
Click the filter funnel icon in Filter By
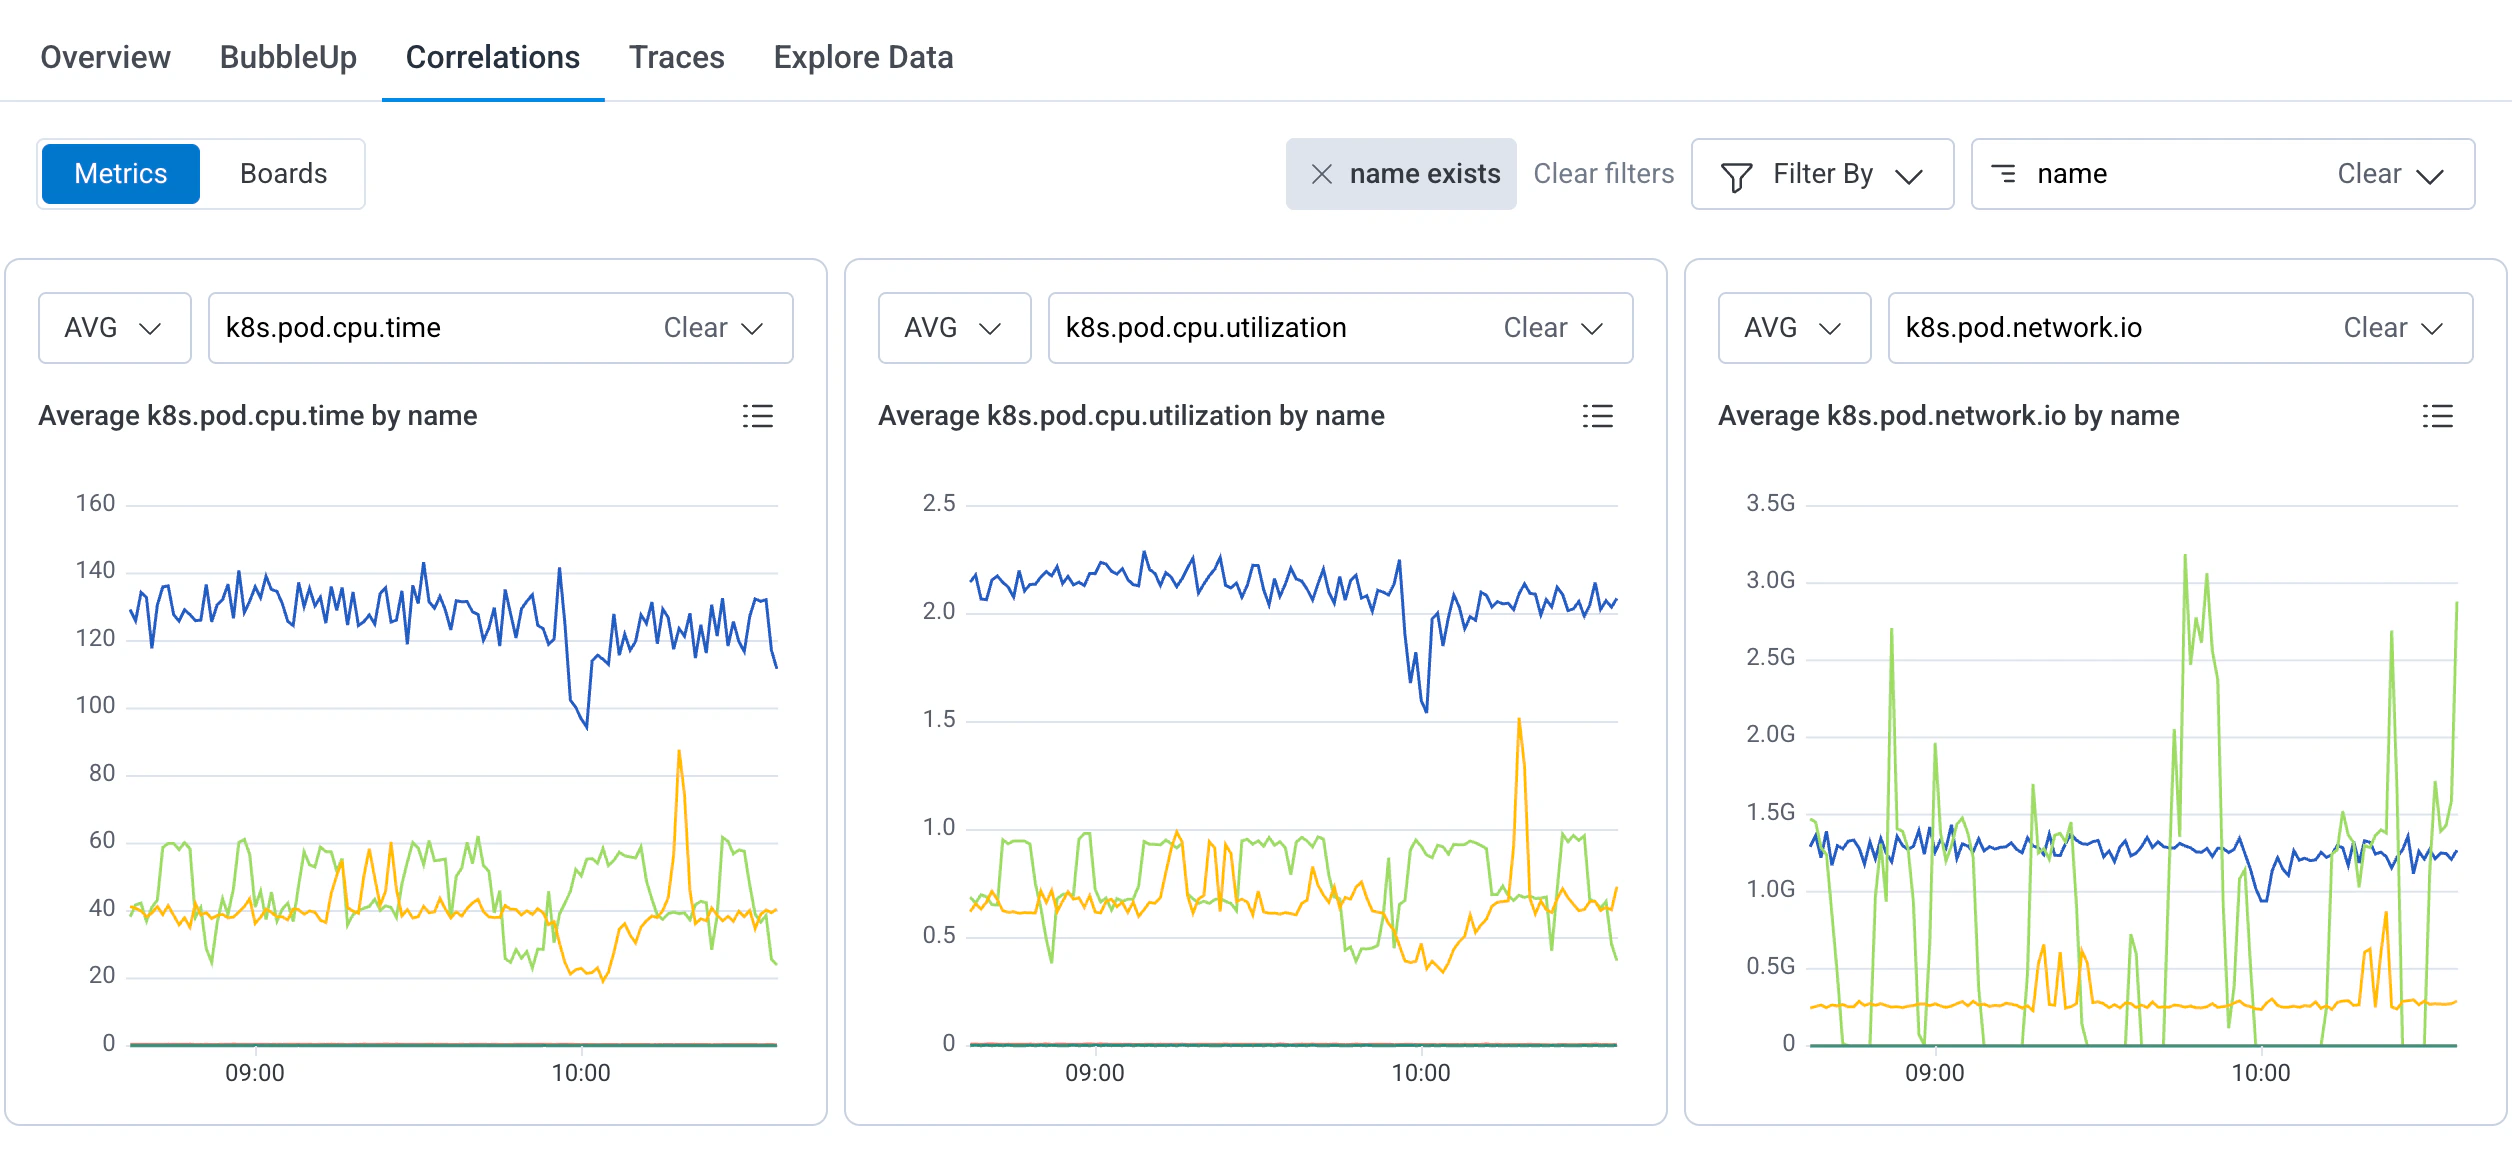pos(1737,173)
